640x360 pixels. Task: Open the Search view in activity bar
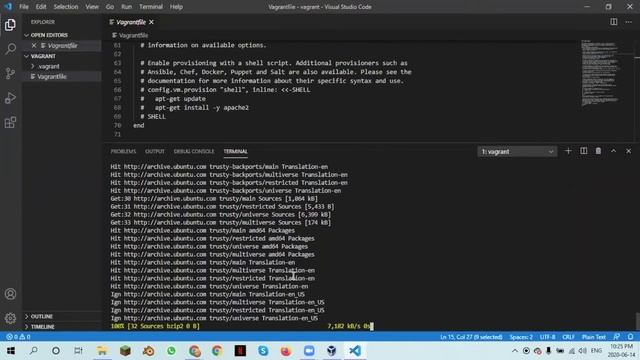pyautogui.click(x=10, y=49)
